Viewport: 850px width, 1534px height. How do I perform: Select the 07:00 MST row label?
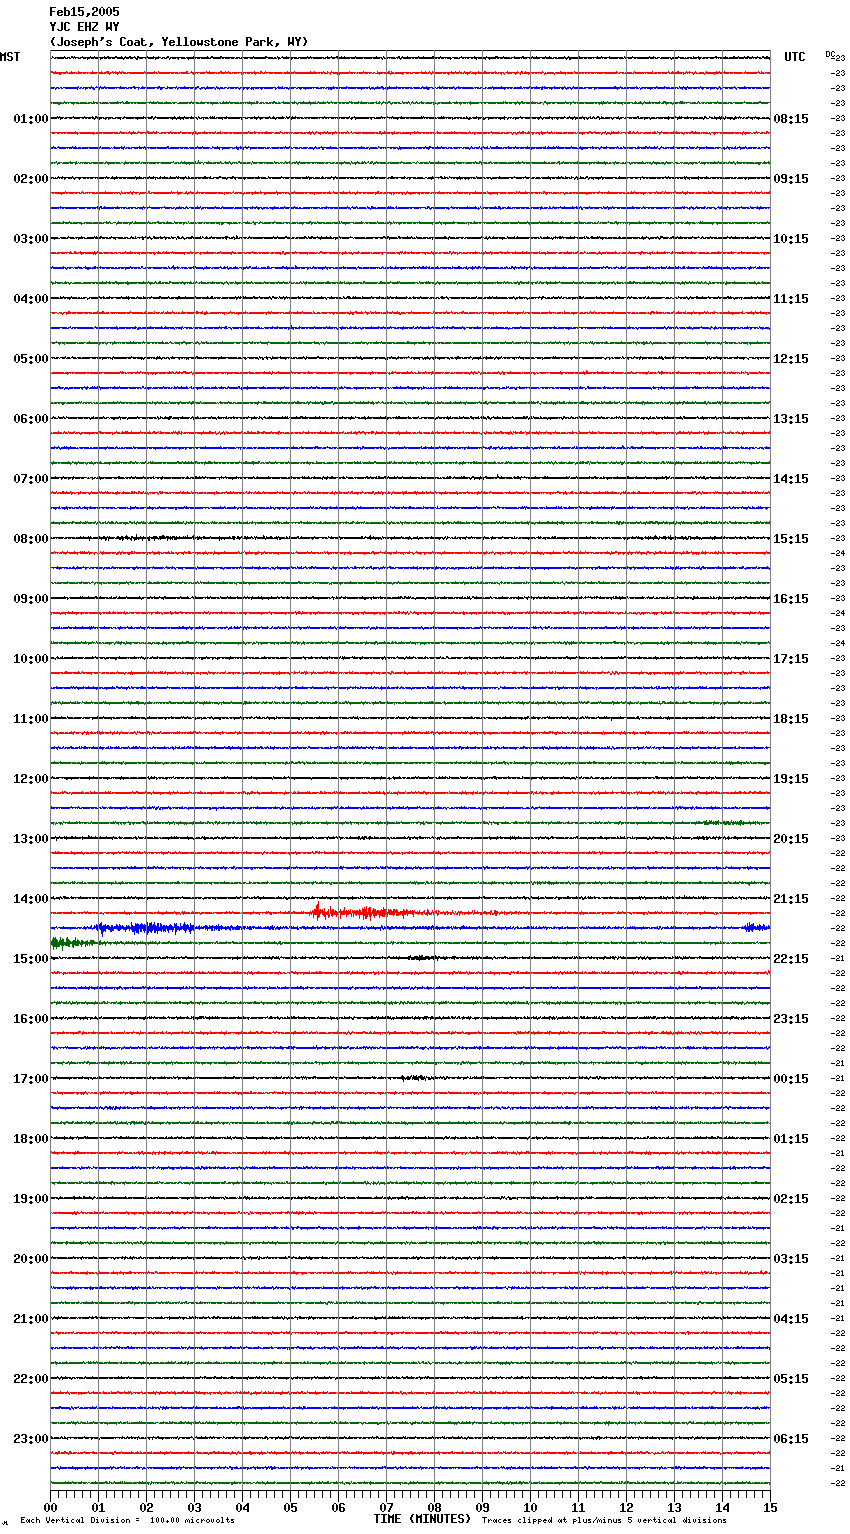30,479
